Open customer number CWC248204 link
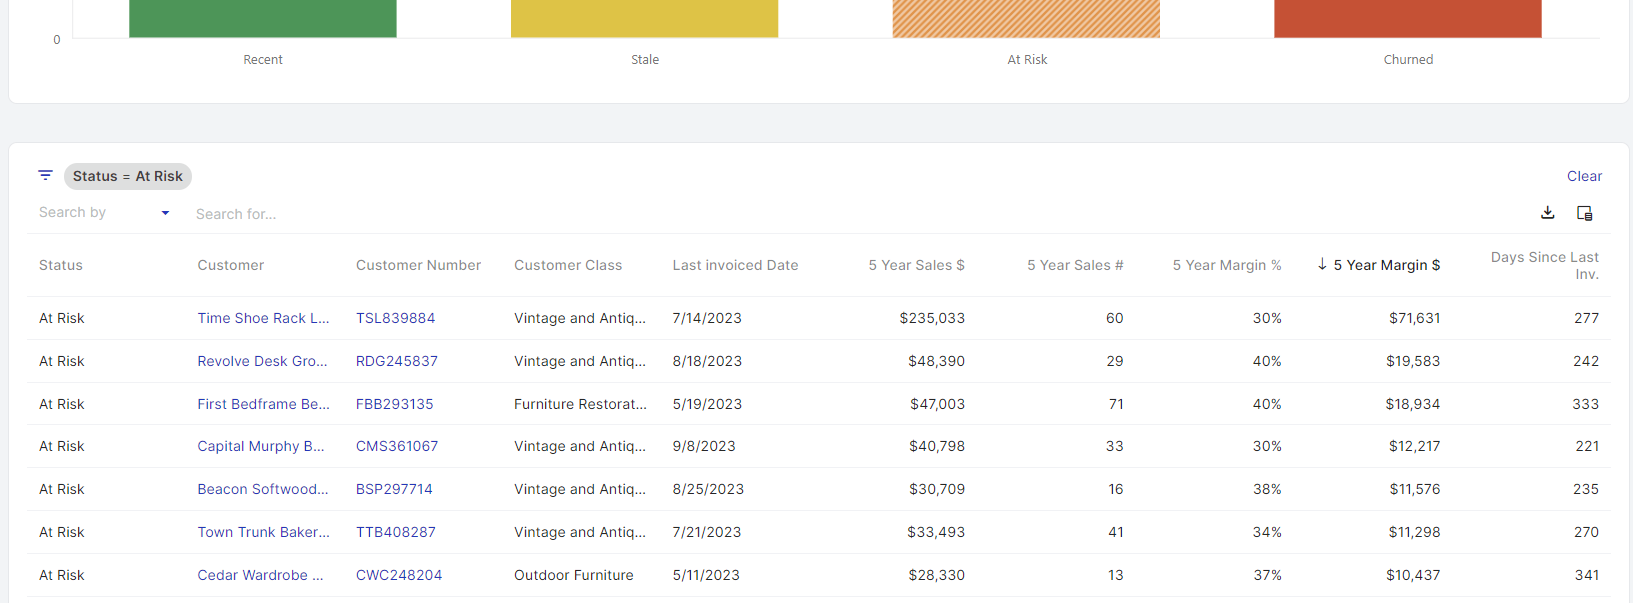This screenshot has height=603, width=1633. [x=399, y=575]
